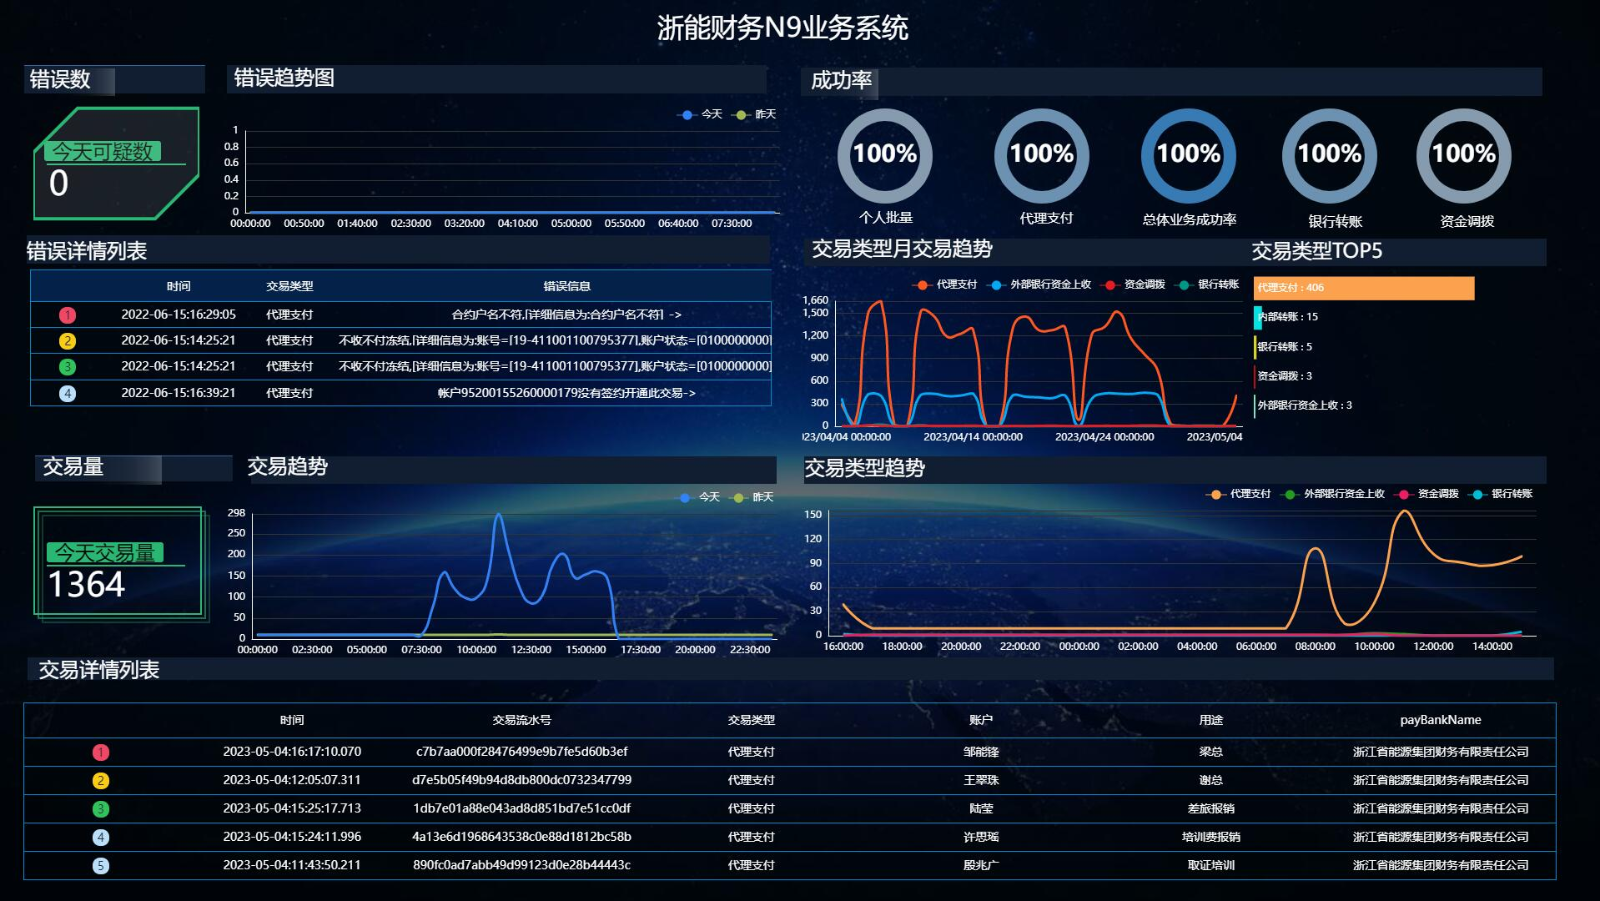The height and width of the screenshot is (901, 1600).
Task: Click the payBankName column header
Action: 1440,720
